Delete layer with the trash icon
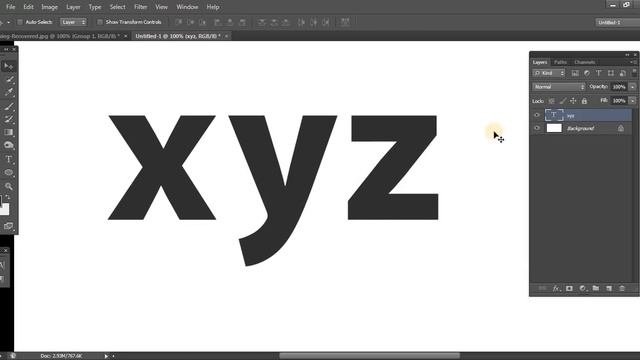 (x=622, y=288)
